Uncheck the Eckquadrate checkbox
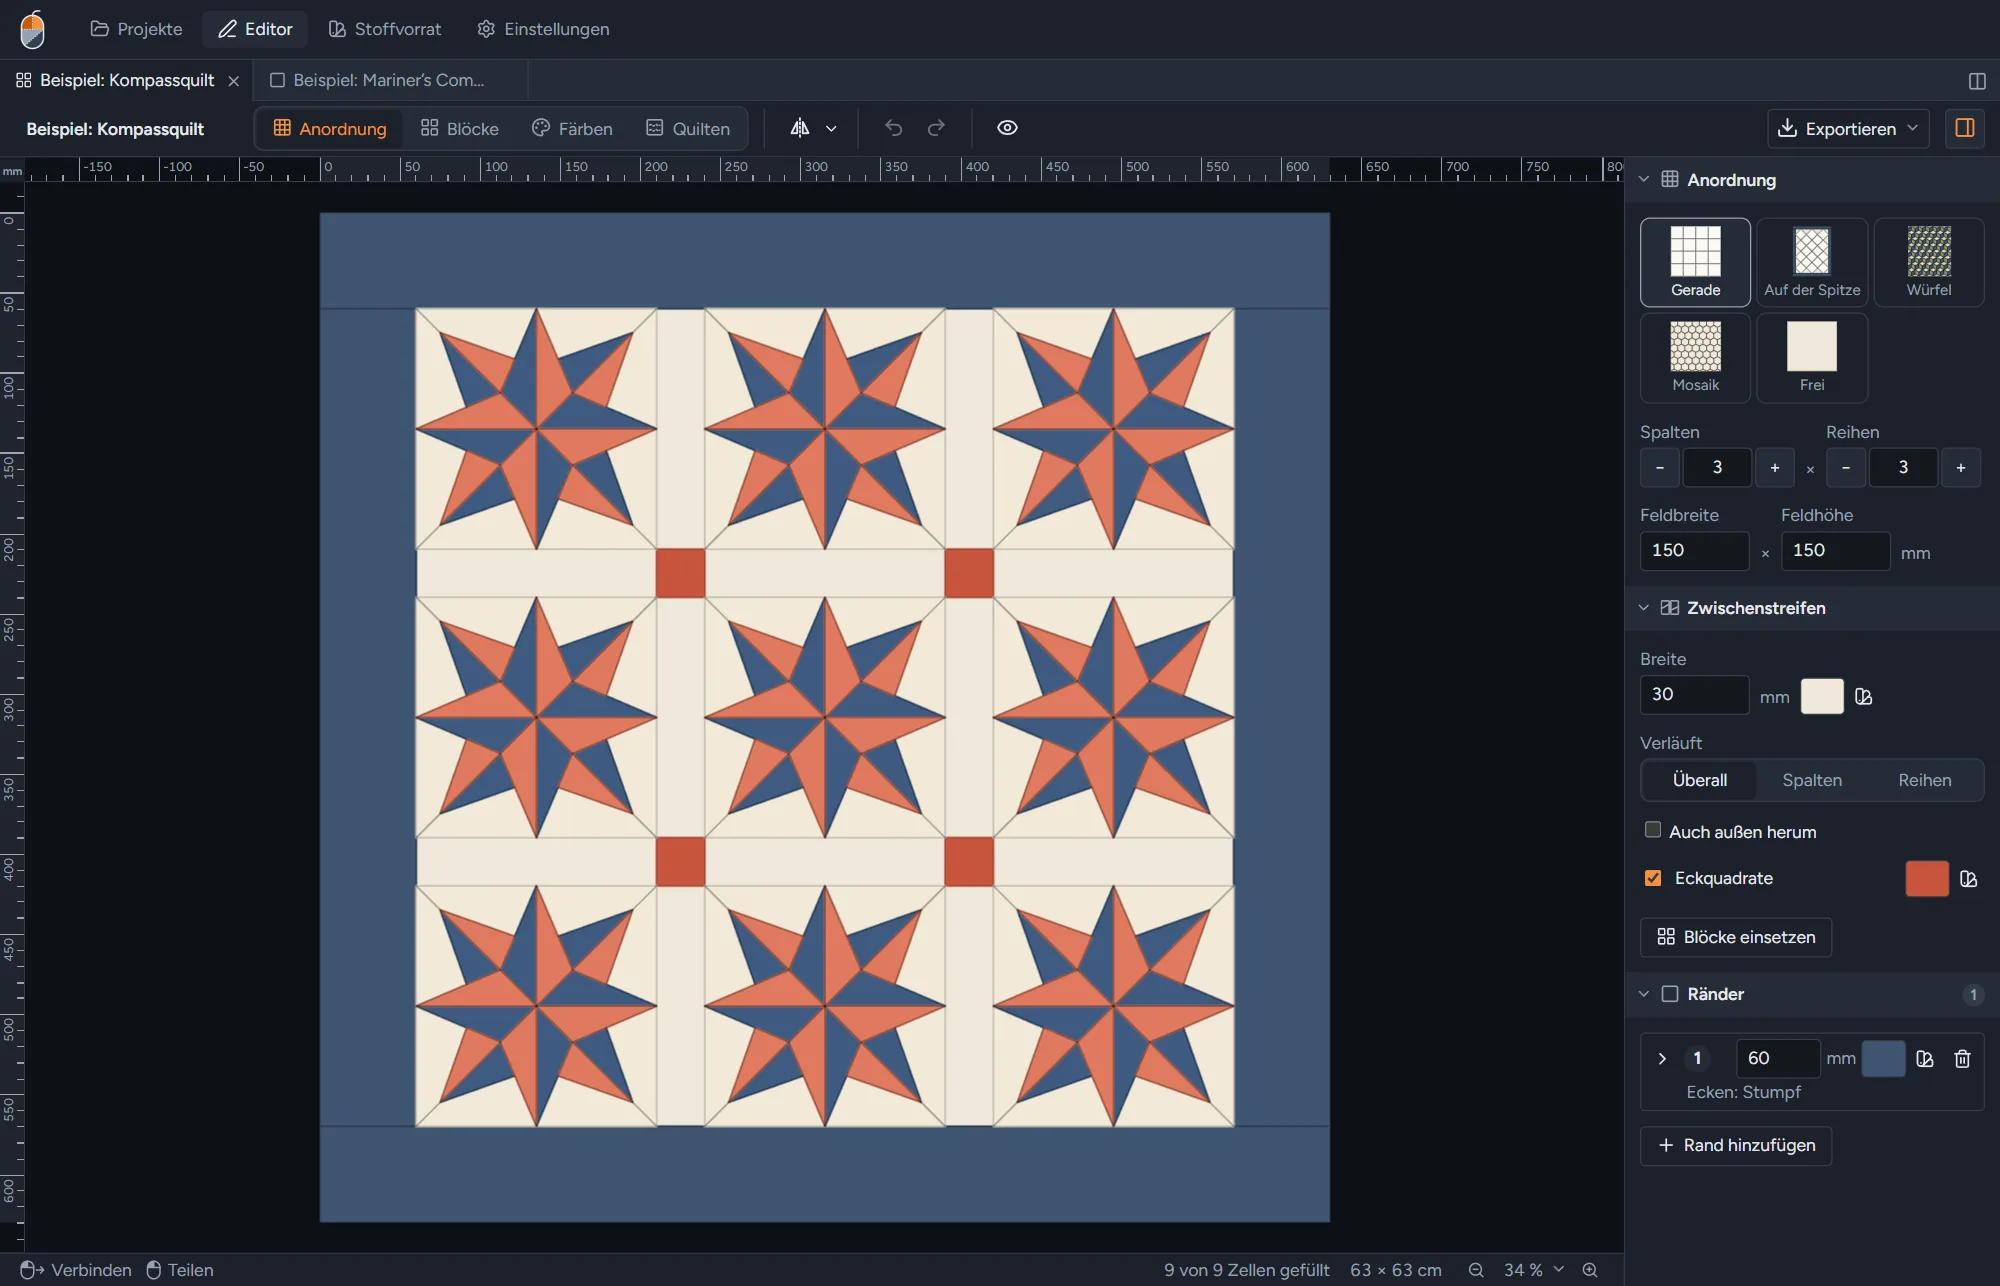This screenshot has height=1286, width=2000. tap(1653, 878)
